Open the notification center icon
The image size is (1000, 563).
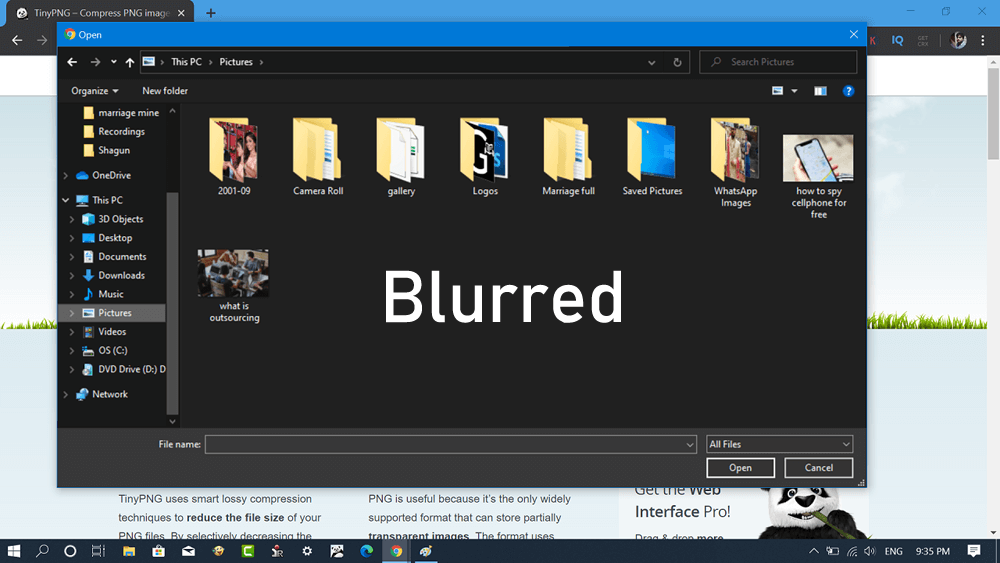pos(974,551)
